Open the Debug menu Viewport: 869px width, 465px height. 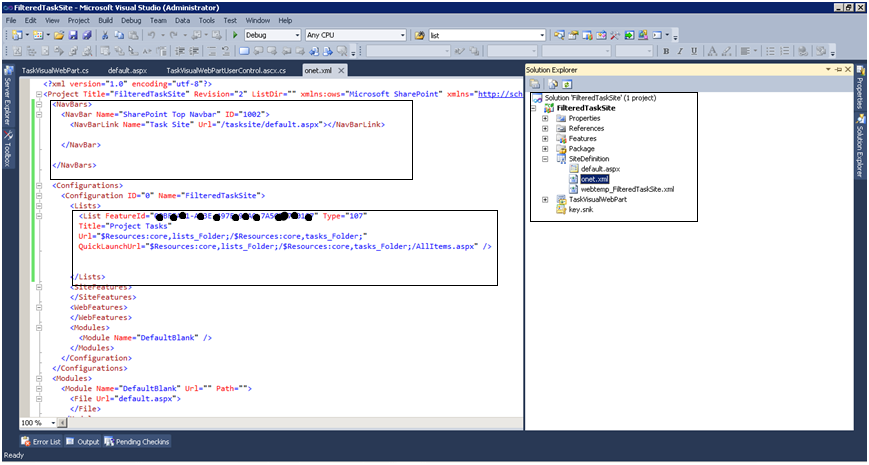coord(131,21)
